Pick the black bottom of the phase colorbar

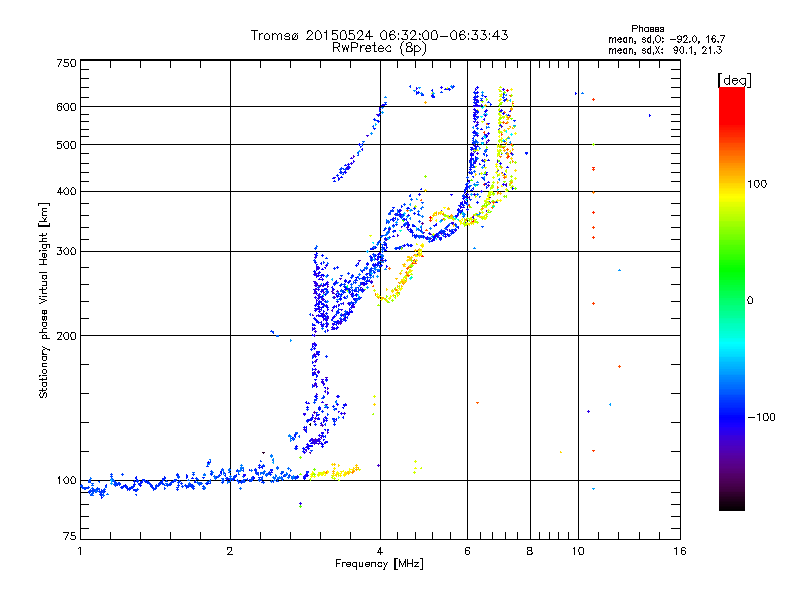coord(732,503)
